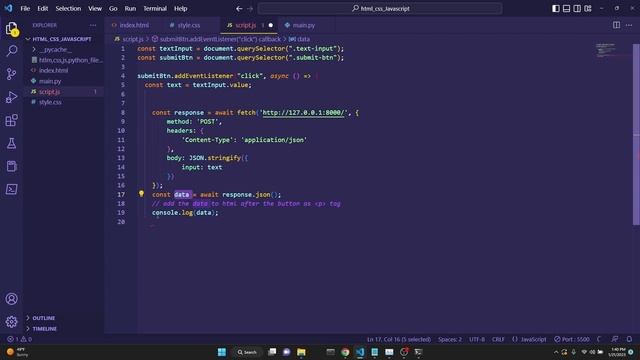Click the lightbulb code action on line 17
This screenshot has width=640, height=360.
(141, 194)
